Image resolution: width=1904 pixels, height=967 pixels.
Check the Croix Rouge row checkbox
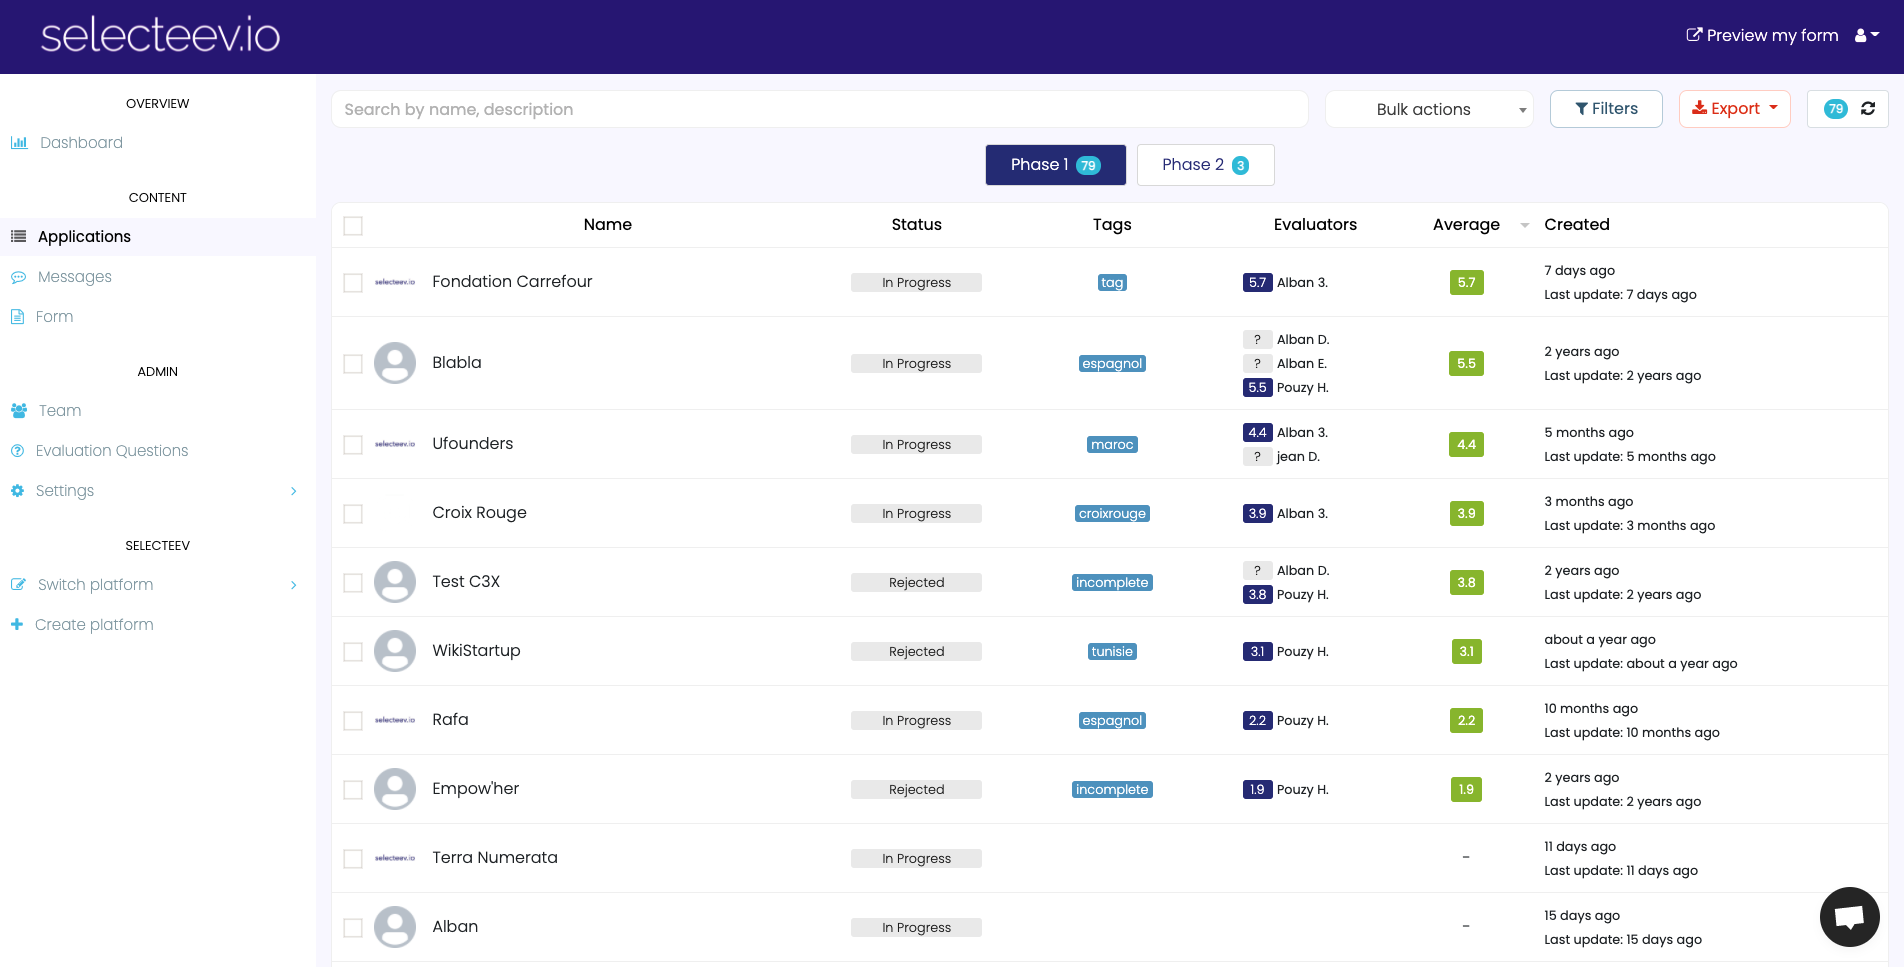[353, 514]
